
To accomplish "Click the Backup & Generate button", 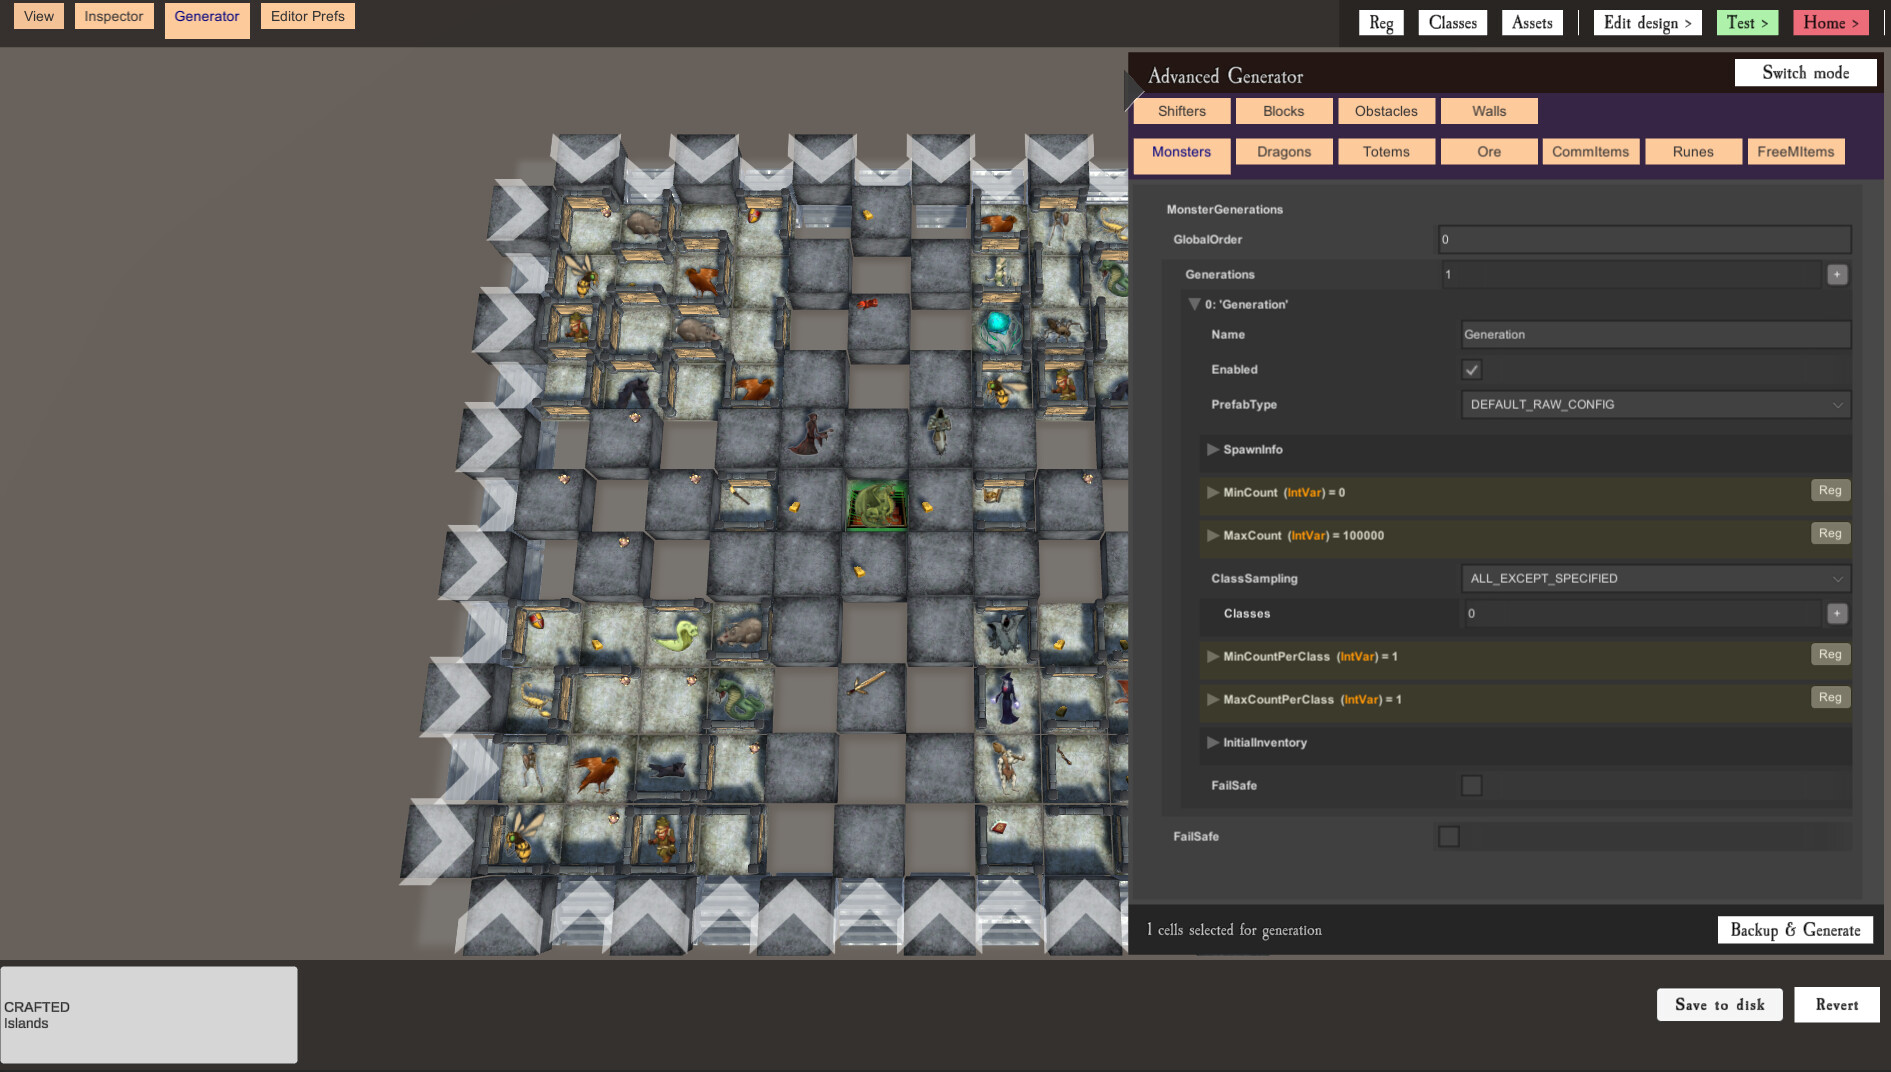I will pyautogui.click(x=1794, y=929).
